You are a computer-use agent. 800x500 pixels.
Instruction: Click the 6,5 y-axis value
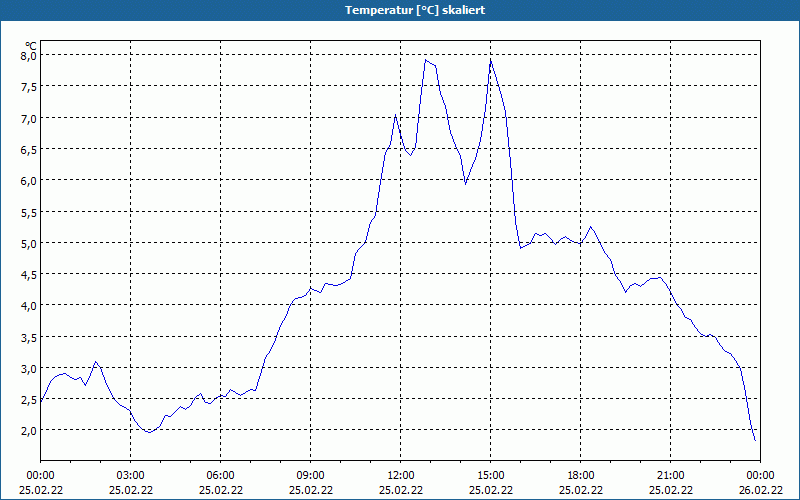(30, 149)
